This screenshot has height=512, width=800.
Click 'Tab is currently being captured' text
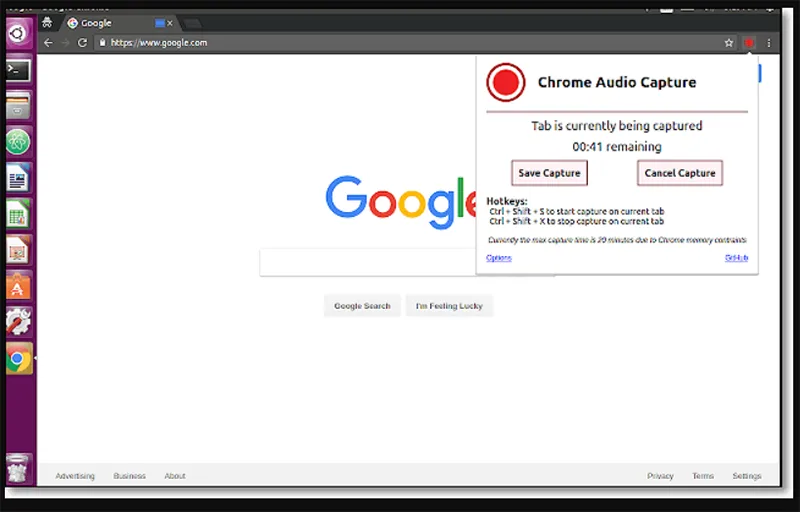point(617,125)
